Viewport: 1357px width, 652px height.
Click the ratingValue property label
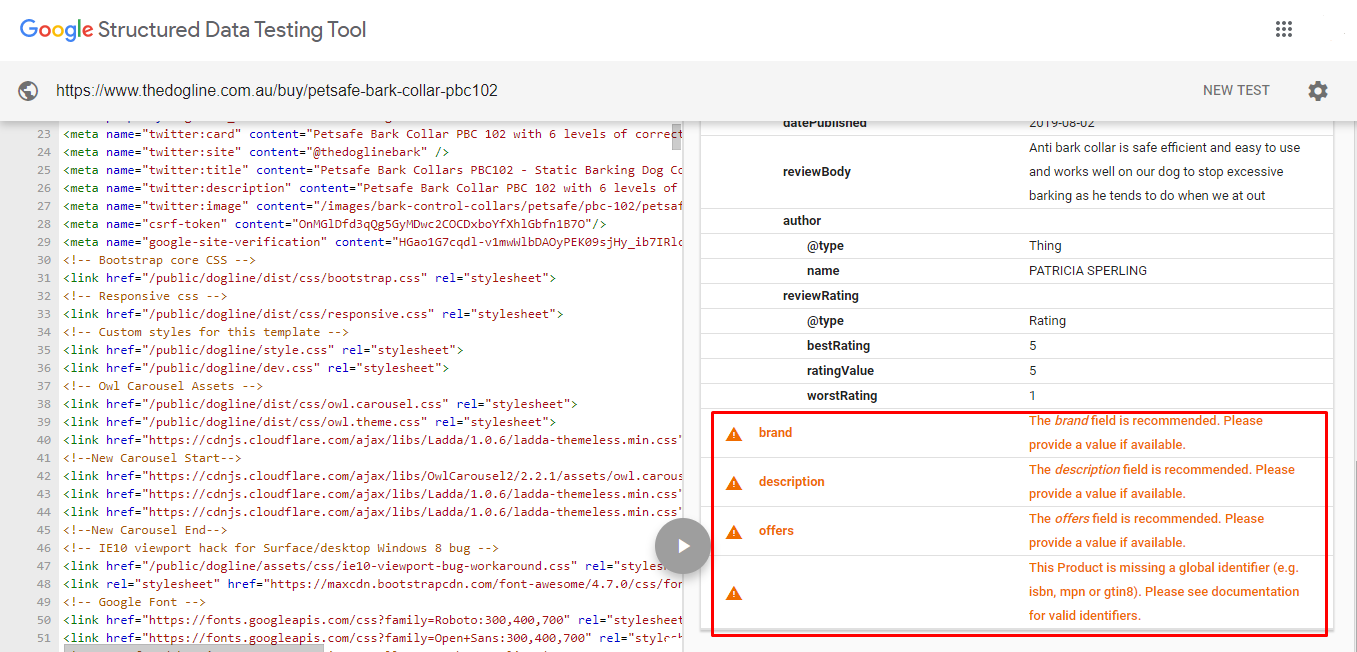pos(840,371)
